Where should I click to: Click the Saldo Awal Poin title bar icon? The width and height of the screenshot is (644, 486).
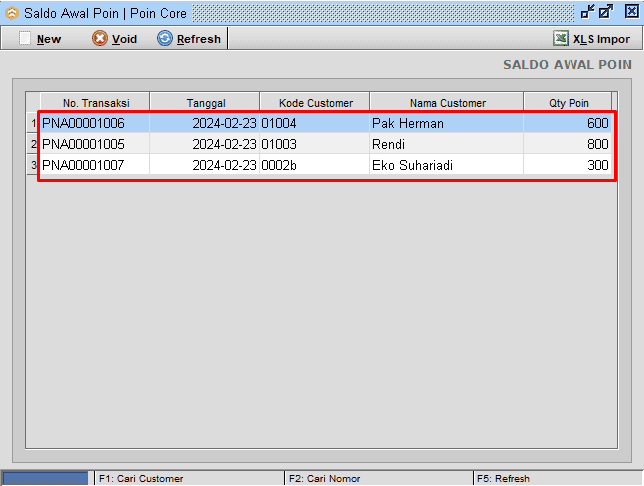[12, 13]
